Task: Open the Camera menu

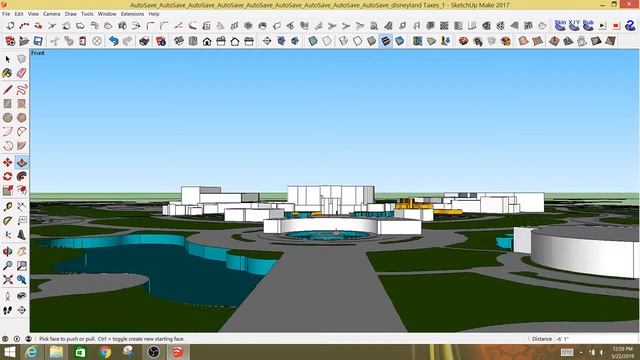Action: 51,14
